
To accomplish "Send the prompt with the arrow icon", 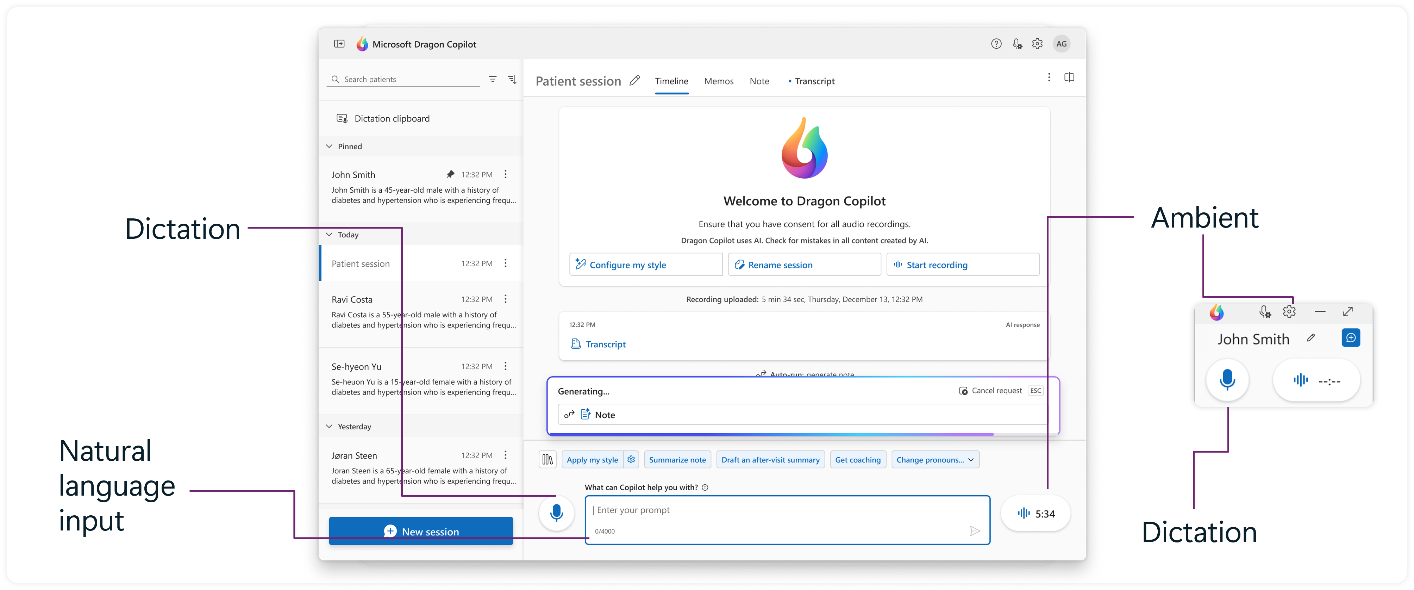I will pyautogui.click(x=975, y=531).
